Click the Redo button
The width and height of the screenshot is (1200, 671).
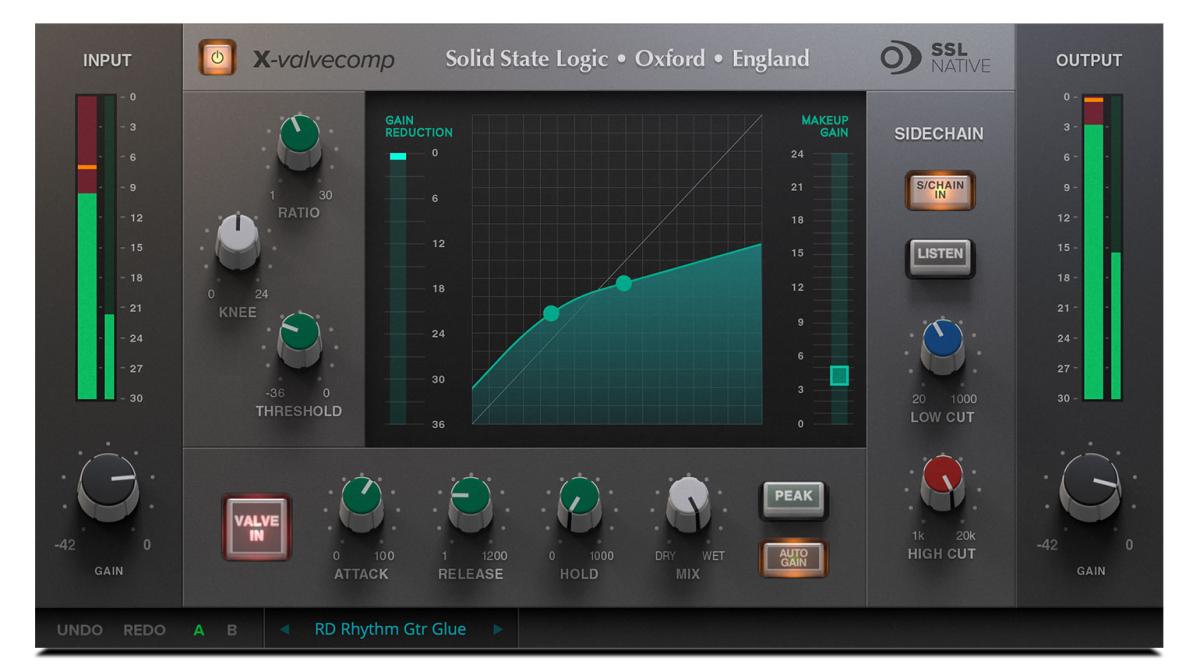145,630
